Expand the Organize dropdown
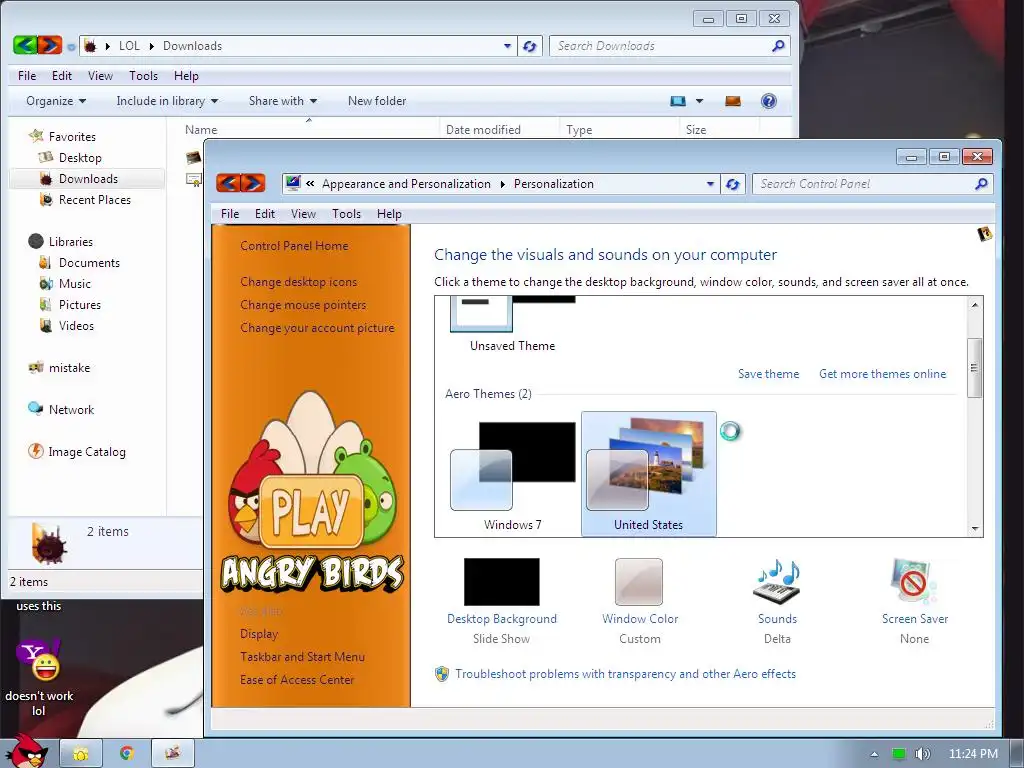Screen dimensions: 1024x768 [x=56, y=101]
